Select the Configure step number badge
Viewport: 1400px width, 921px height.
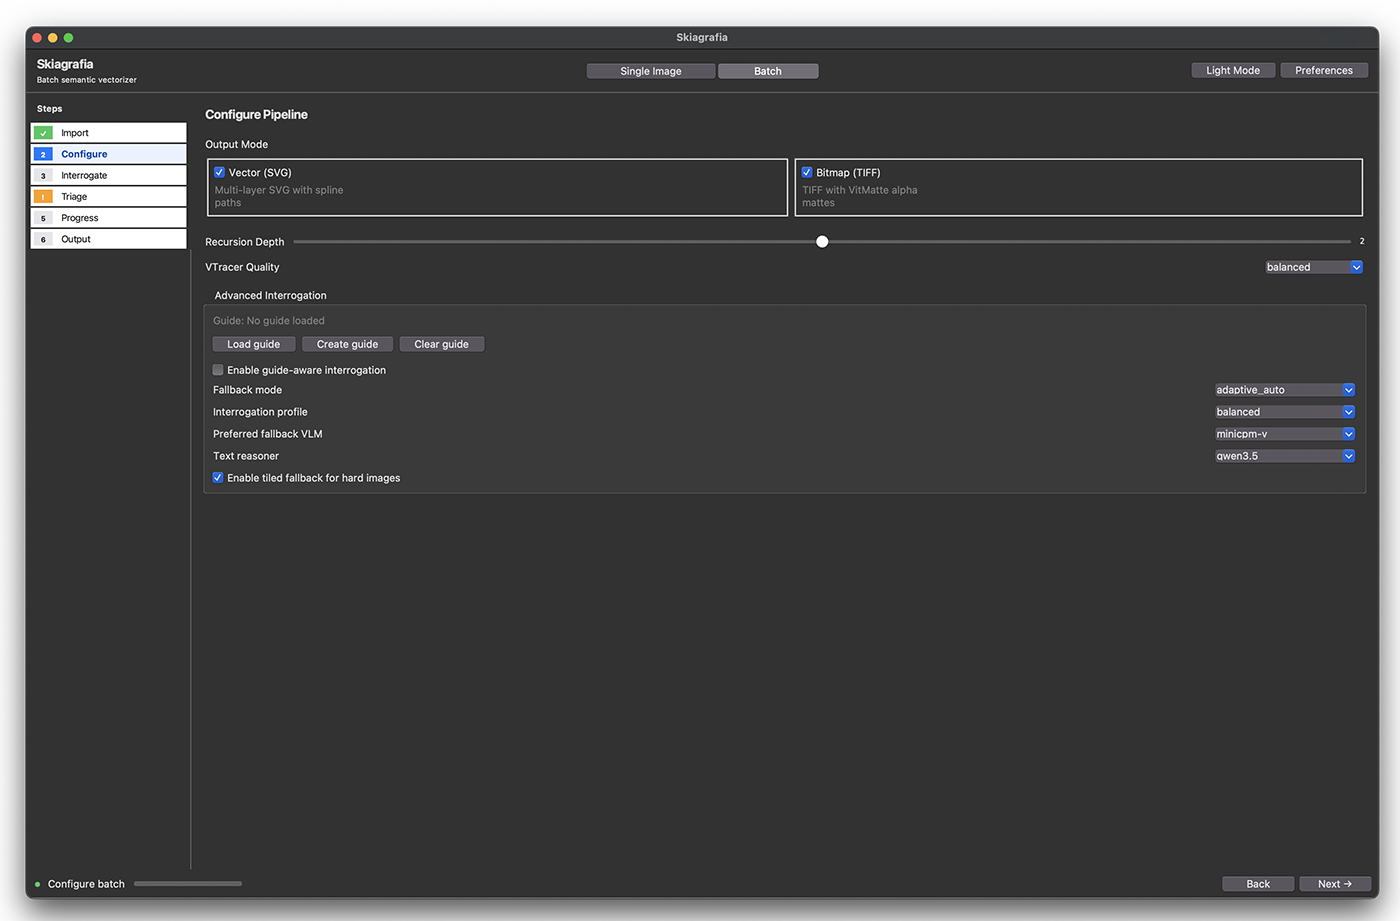[x=43, y=153]
